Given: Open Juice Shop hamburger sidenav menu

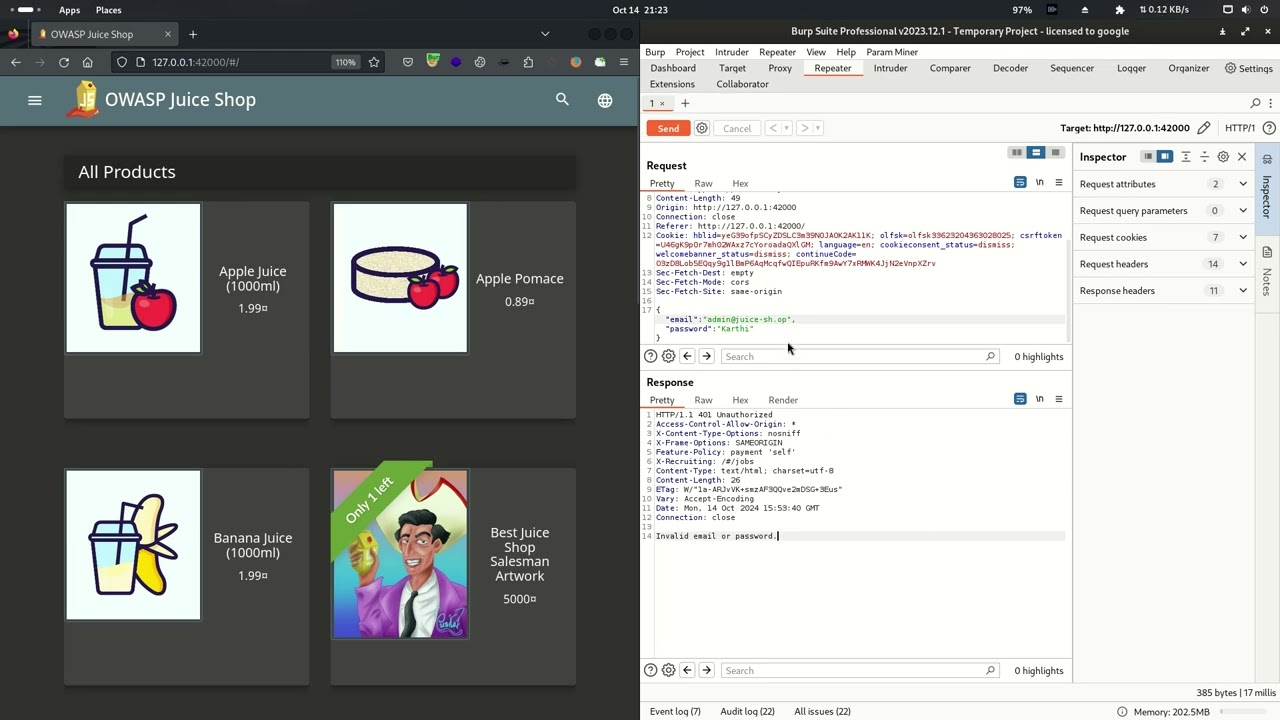Looking at the screenshot, I should (x=35, y=100).
